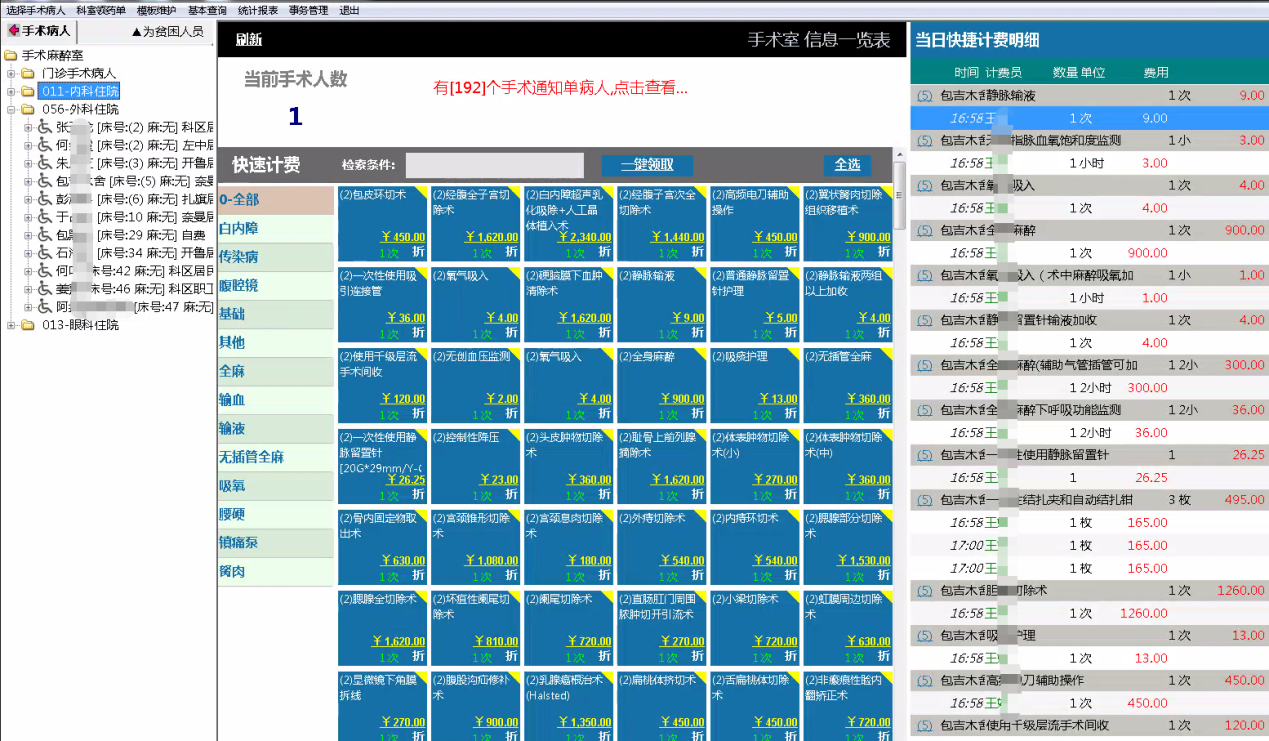Open the 统计报表 menu

coord(258,10)
